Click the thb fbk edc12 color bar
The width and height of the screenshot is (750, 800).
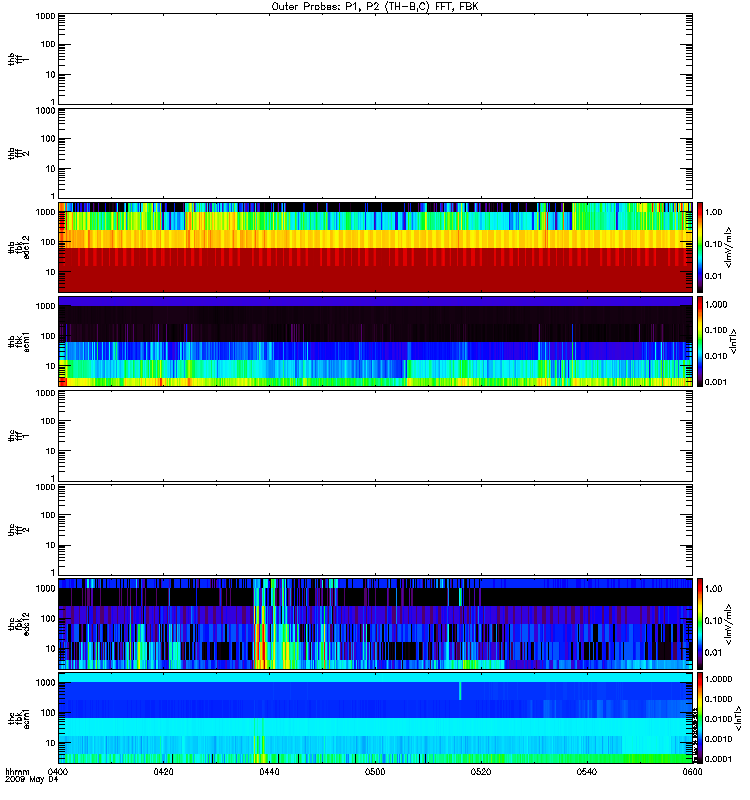point(700,247)
